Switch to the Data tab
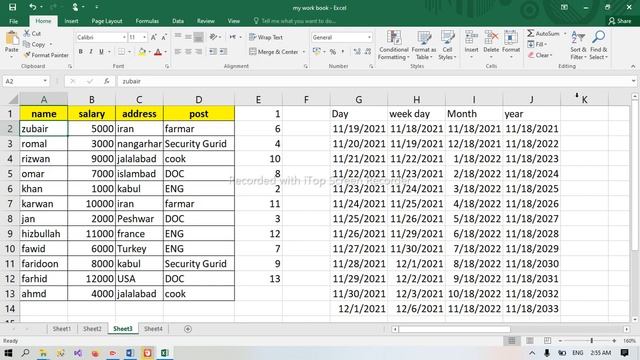The height and width of the screenshot is (360, 640). coord(178,21)
